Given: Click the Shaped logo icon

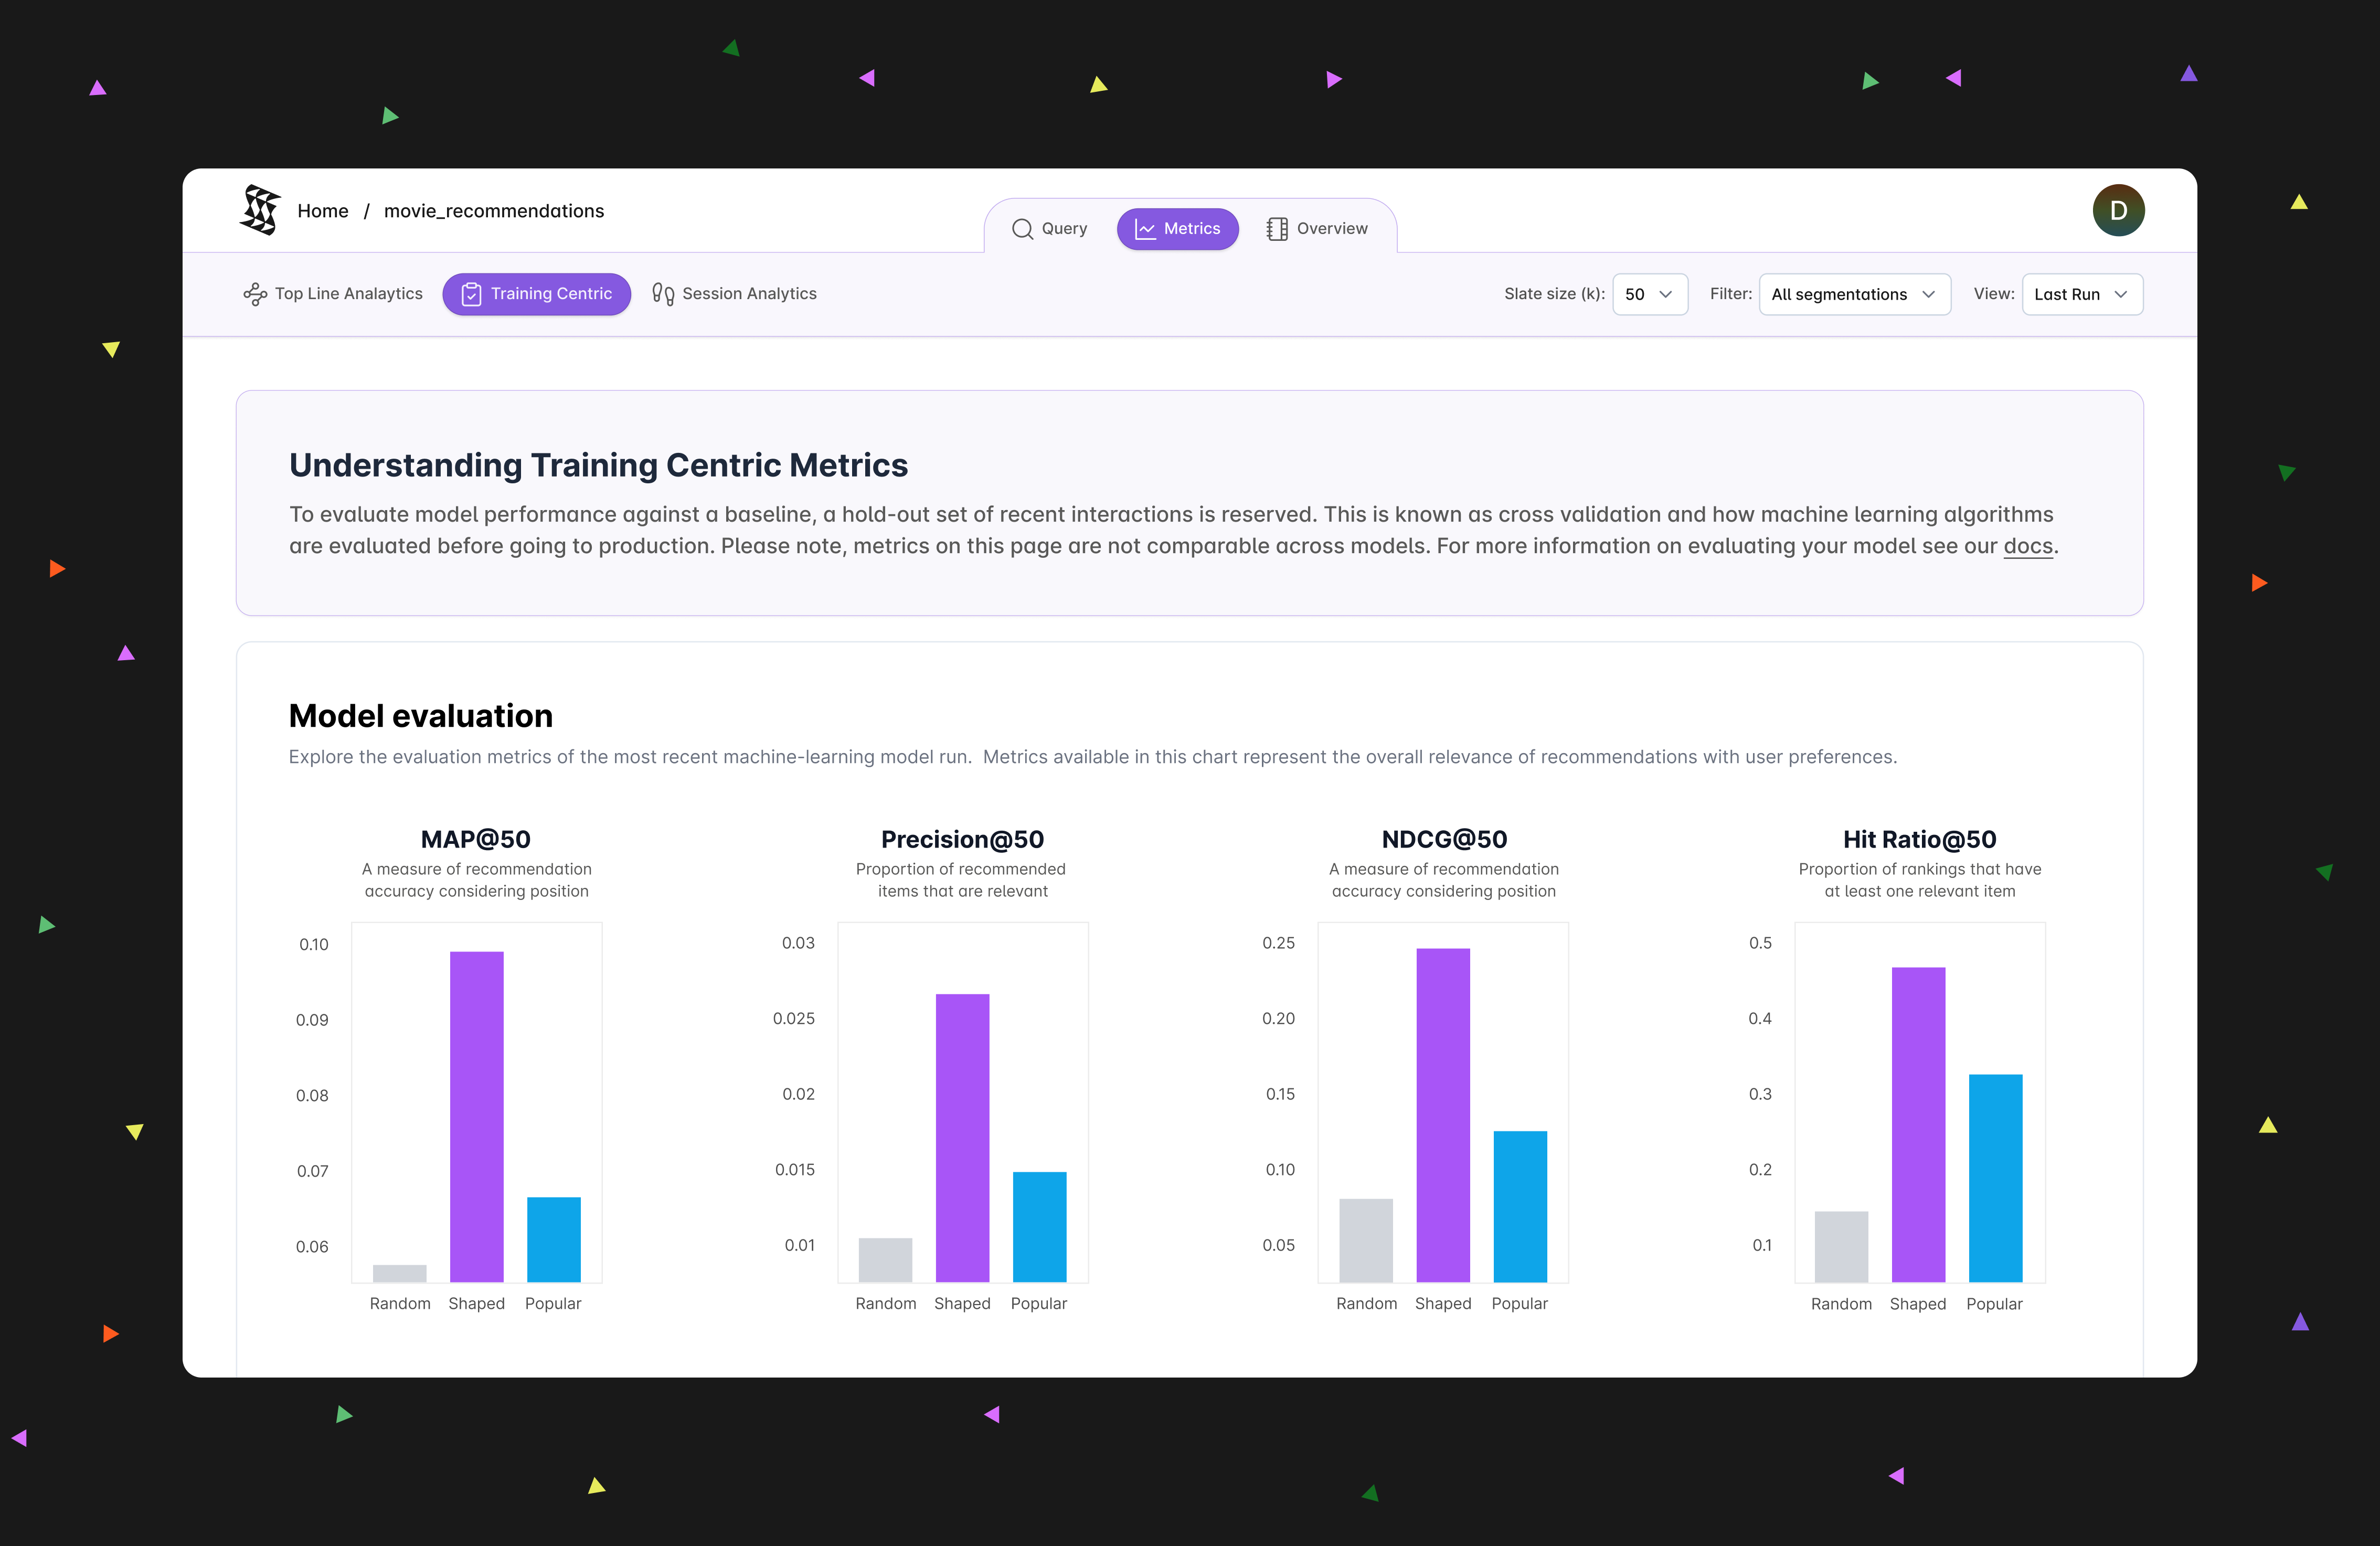Looking at the screenshot, I should click(260, 210).
